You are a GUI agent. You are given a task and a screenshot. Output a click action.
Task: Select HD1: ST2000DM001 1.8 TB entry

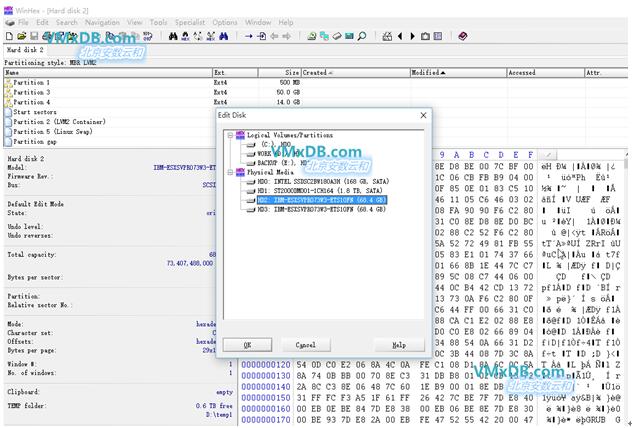point(320,191)
